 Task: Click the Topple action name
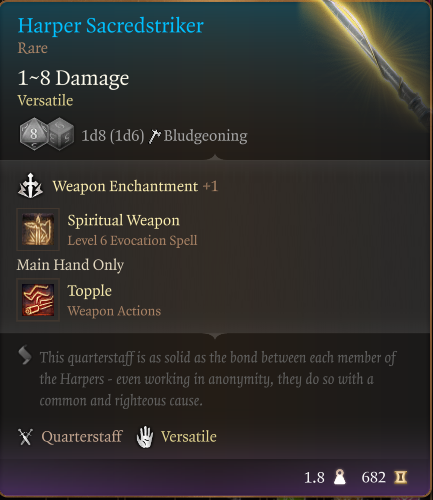coord(89,291)
